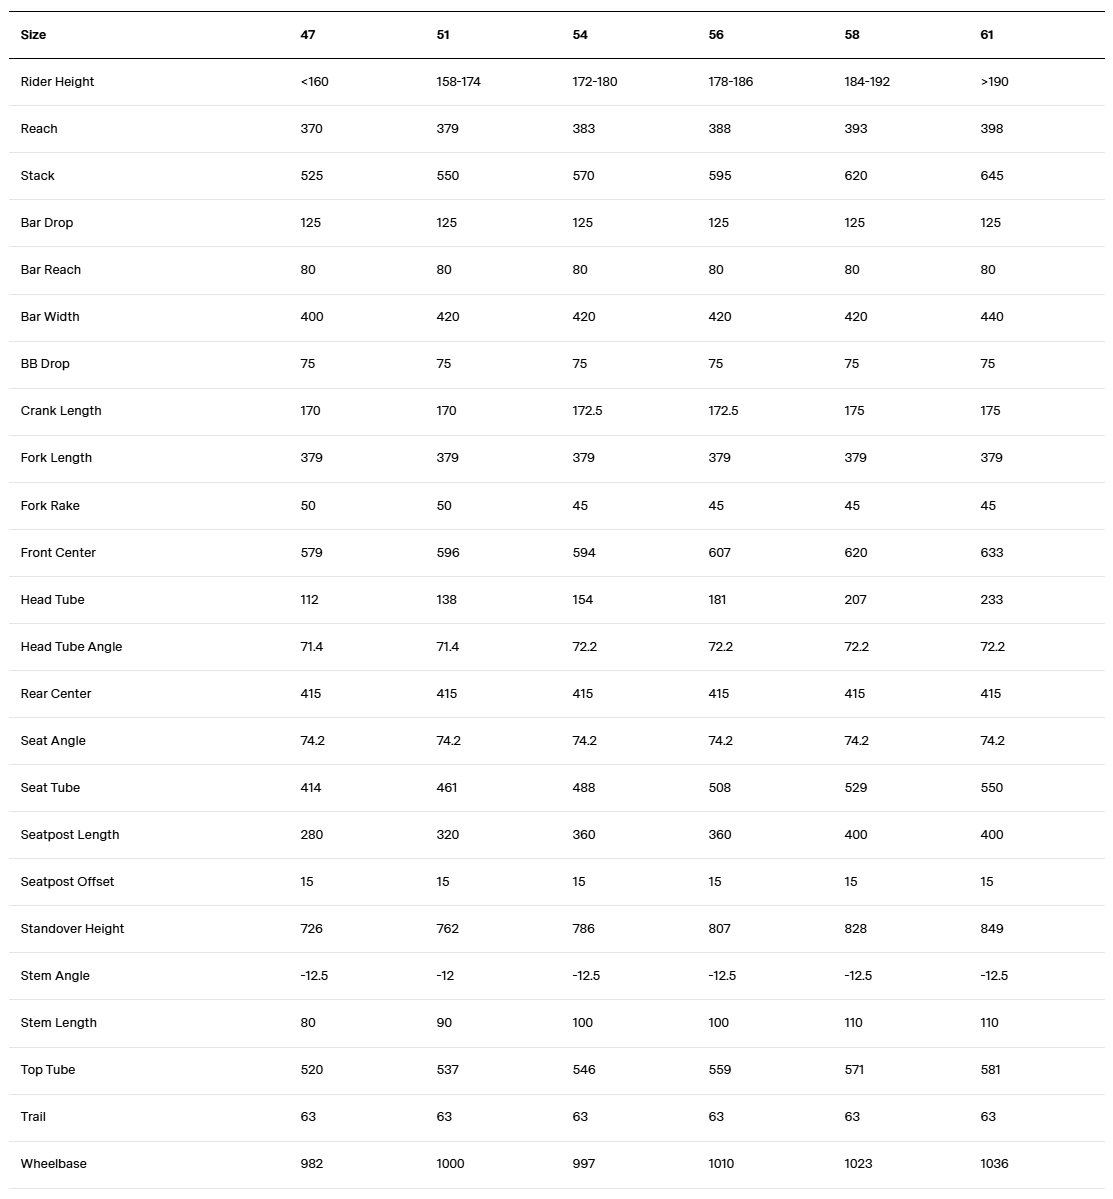Select Reach value 398 for size 61
This screenshot has height=1199, width=1113.
point(991,129)
